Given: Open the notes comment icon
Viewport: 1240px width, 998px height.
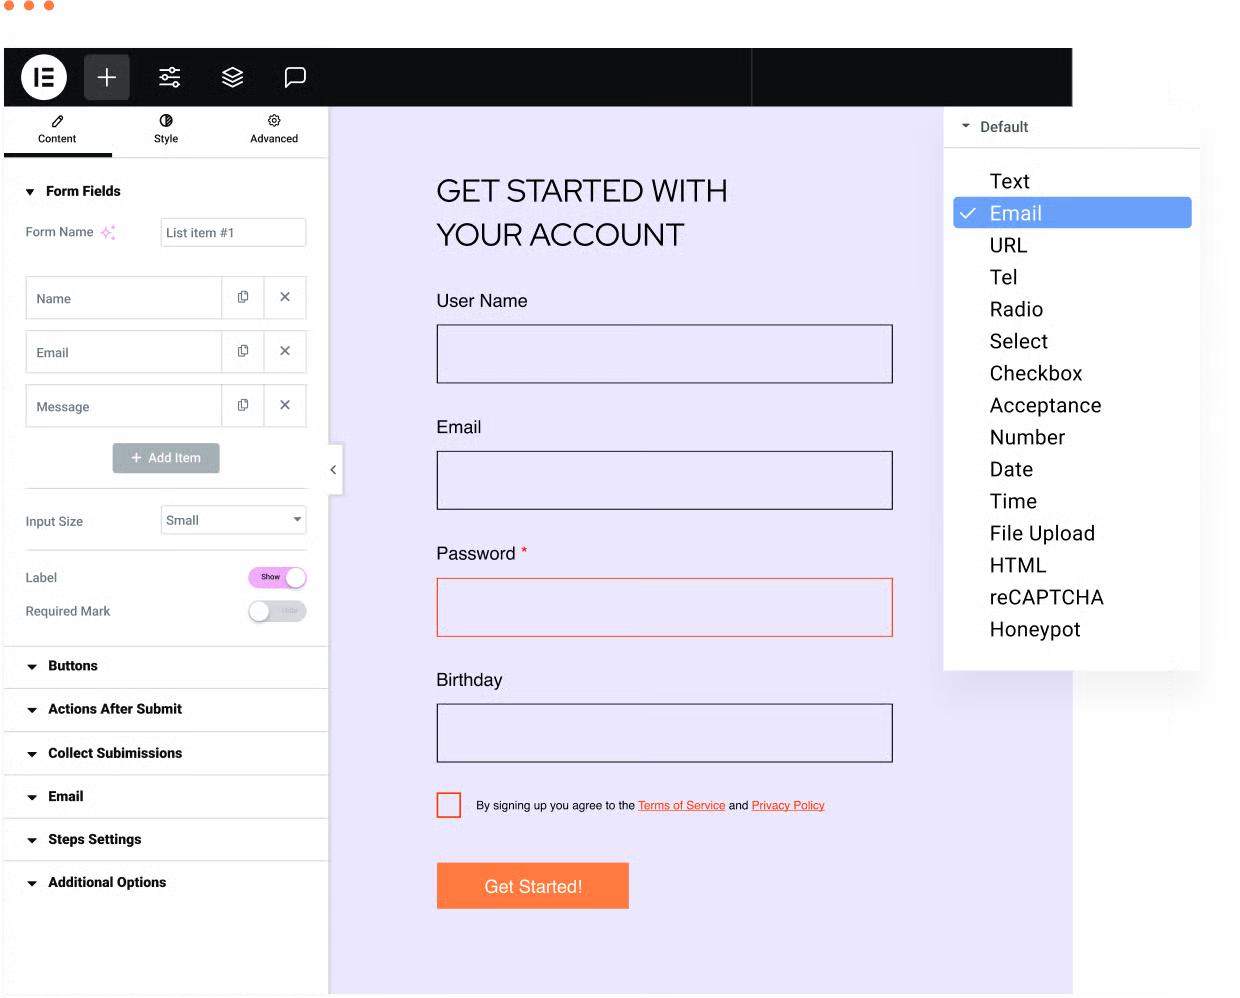Looking at the screenshot, I should pos(295,77).
